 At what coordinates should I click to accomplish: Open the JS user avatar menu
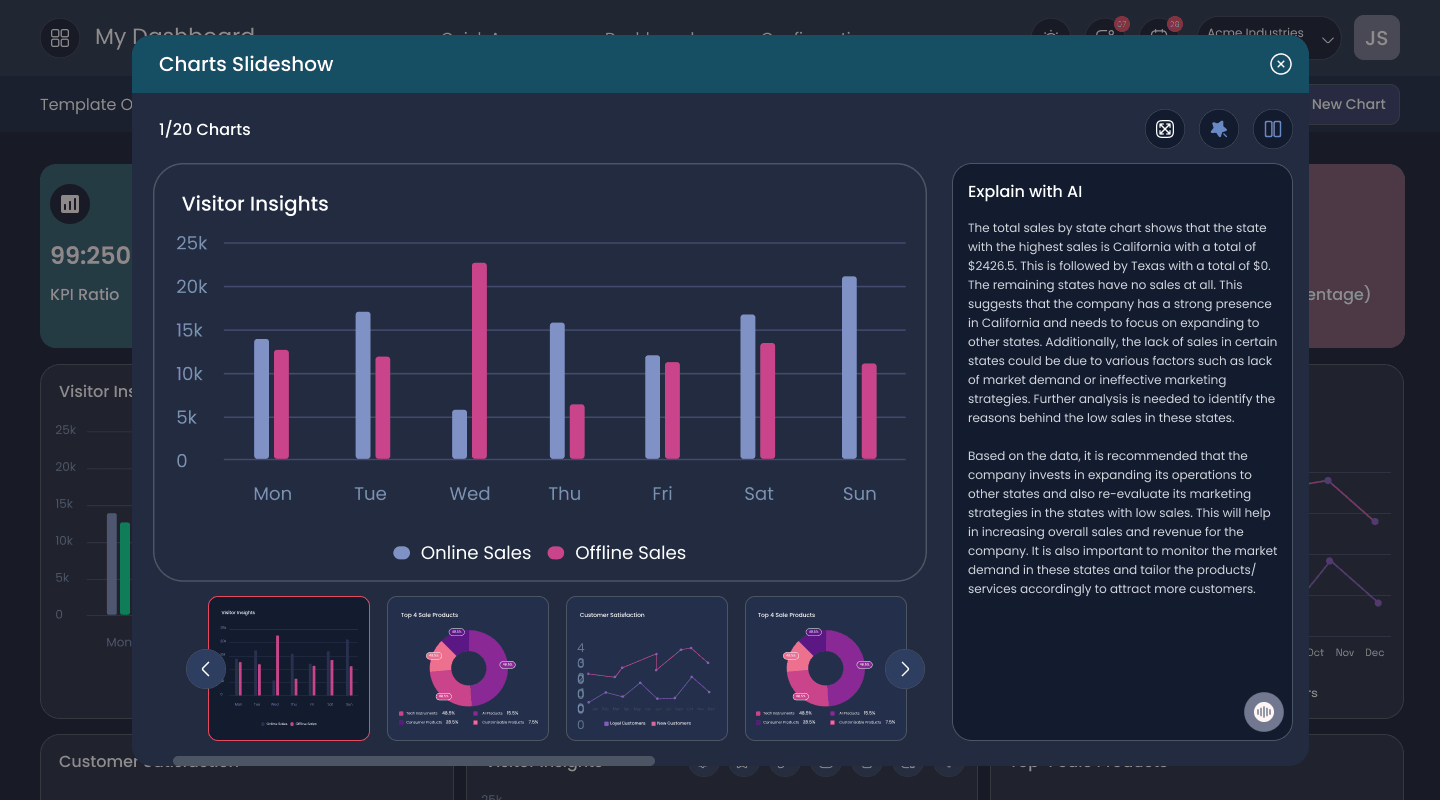click(1377, 38)
